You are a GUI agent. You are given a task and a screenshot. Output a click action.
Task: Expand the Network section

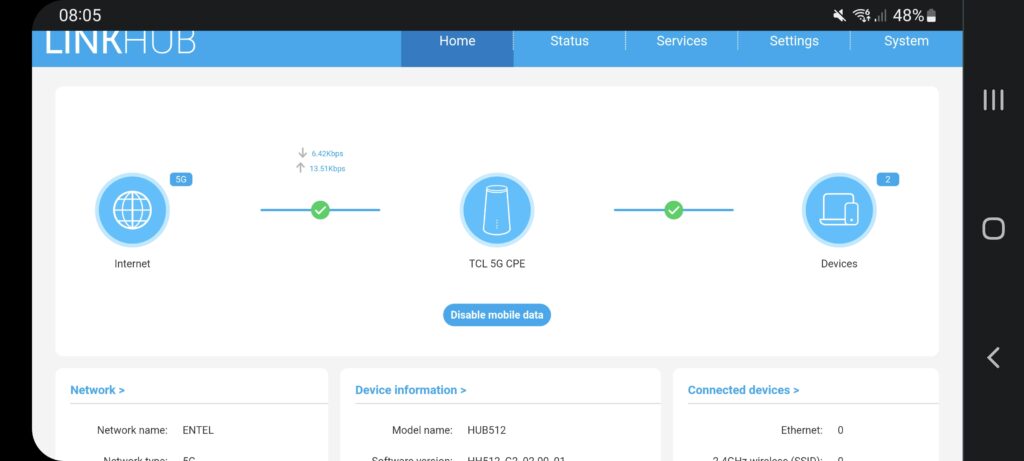point(97,390)
